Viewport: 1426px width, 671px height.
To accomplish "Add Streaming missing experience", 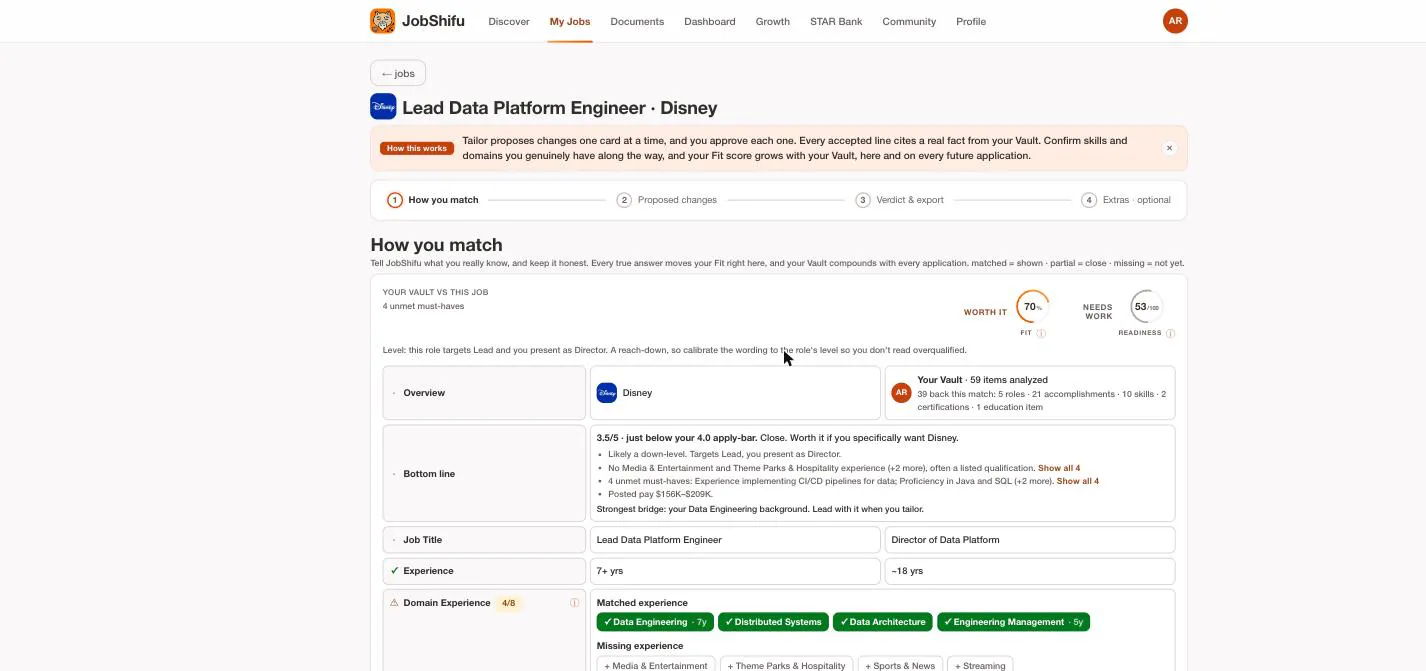I will (x=981, y=665).
